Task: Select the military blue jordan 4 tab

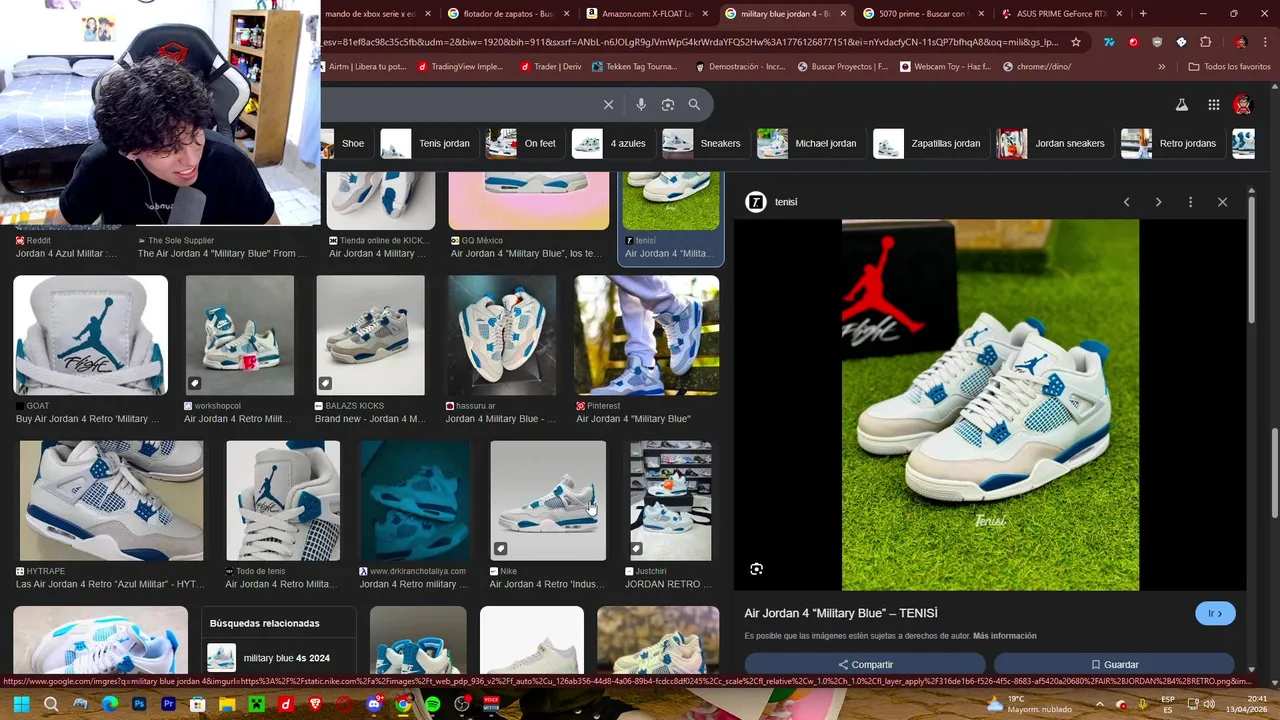Action: [x=785, y=13]
